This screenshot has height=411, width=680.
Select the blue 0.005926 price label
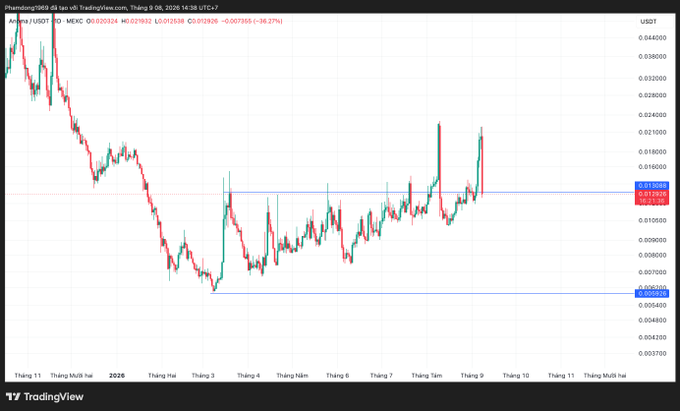tap(652, 294)
